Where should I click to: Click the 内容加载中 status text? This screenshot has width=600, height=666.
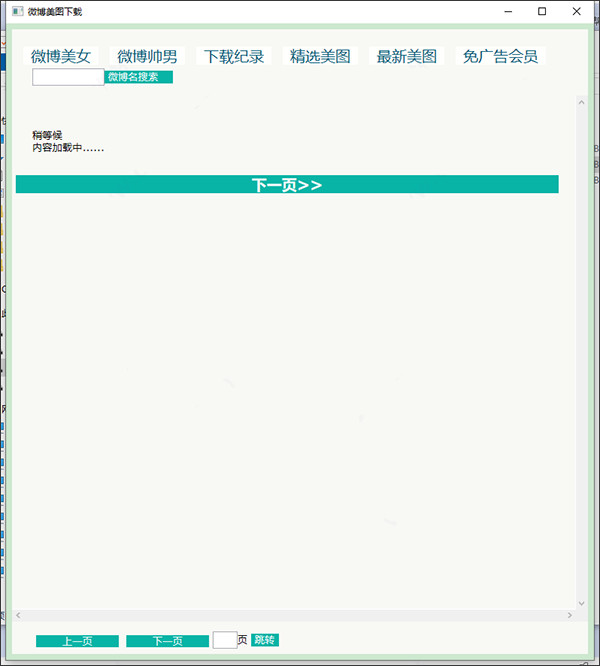(x=68, y=148)
